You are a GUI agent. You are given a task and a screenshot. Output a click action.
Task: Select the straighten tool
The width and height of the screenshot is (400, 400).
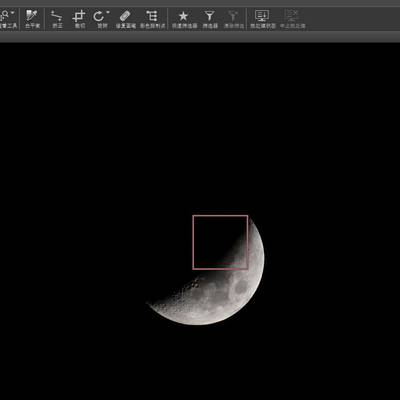tap(56, 16)
